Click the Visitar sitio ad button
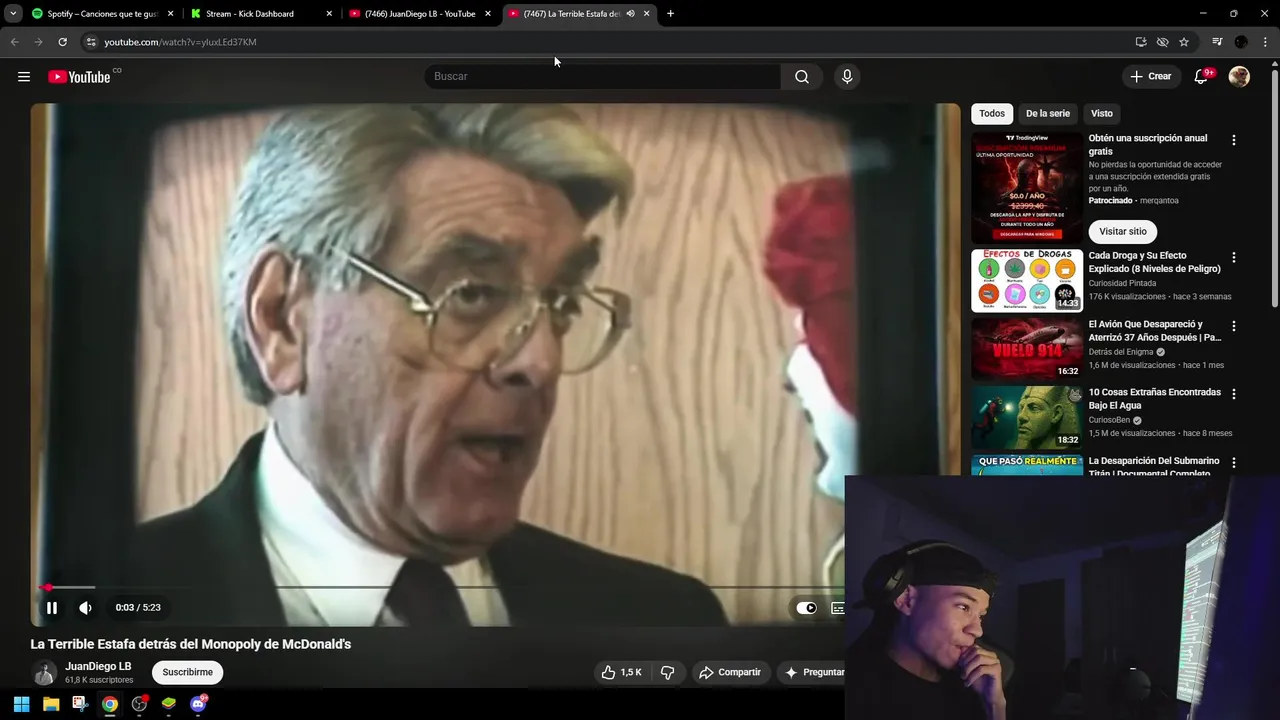Viewport: 1280px width, 720px height. tap(1123, 231)
